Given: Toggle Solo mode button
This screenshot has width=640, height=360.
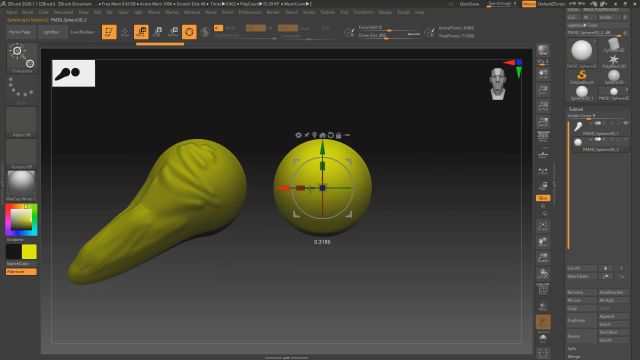Looking at the screenshot, I should [543, 338].
